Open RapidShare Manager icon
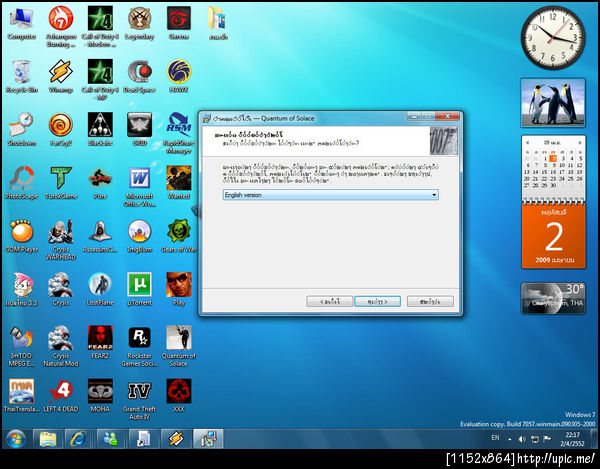 (x=179, y=133)
